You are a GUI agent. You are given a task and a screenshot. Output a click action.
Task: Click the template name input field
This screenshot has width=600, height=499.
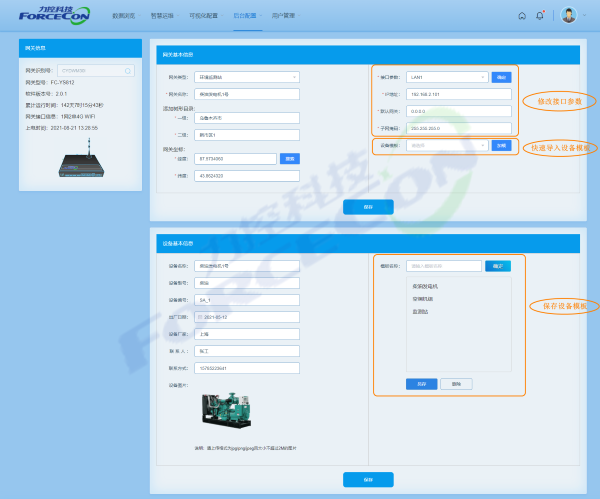click(x=443, y=266)
